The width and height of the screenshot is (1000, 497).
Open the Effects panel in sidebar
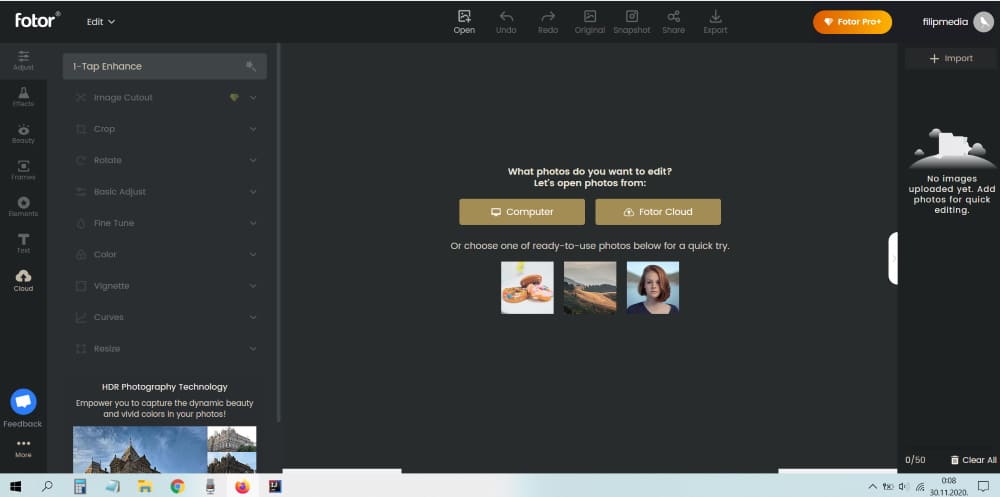pyautogui.click(x=23, y=96)
